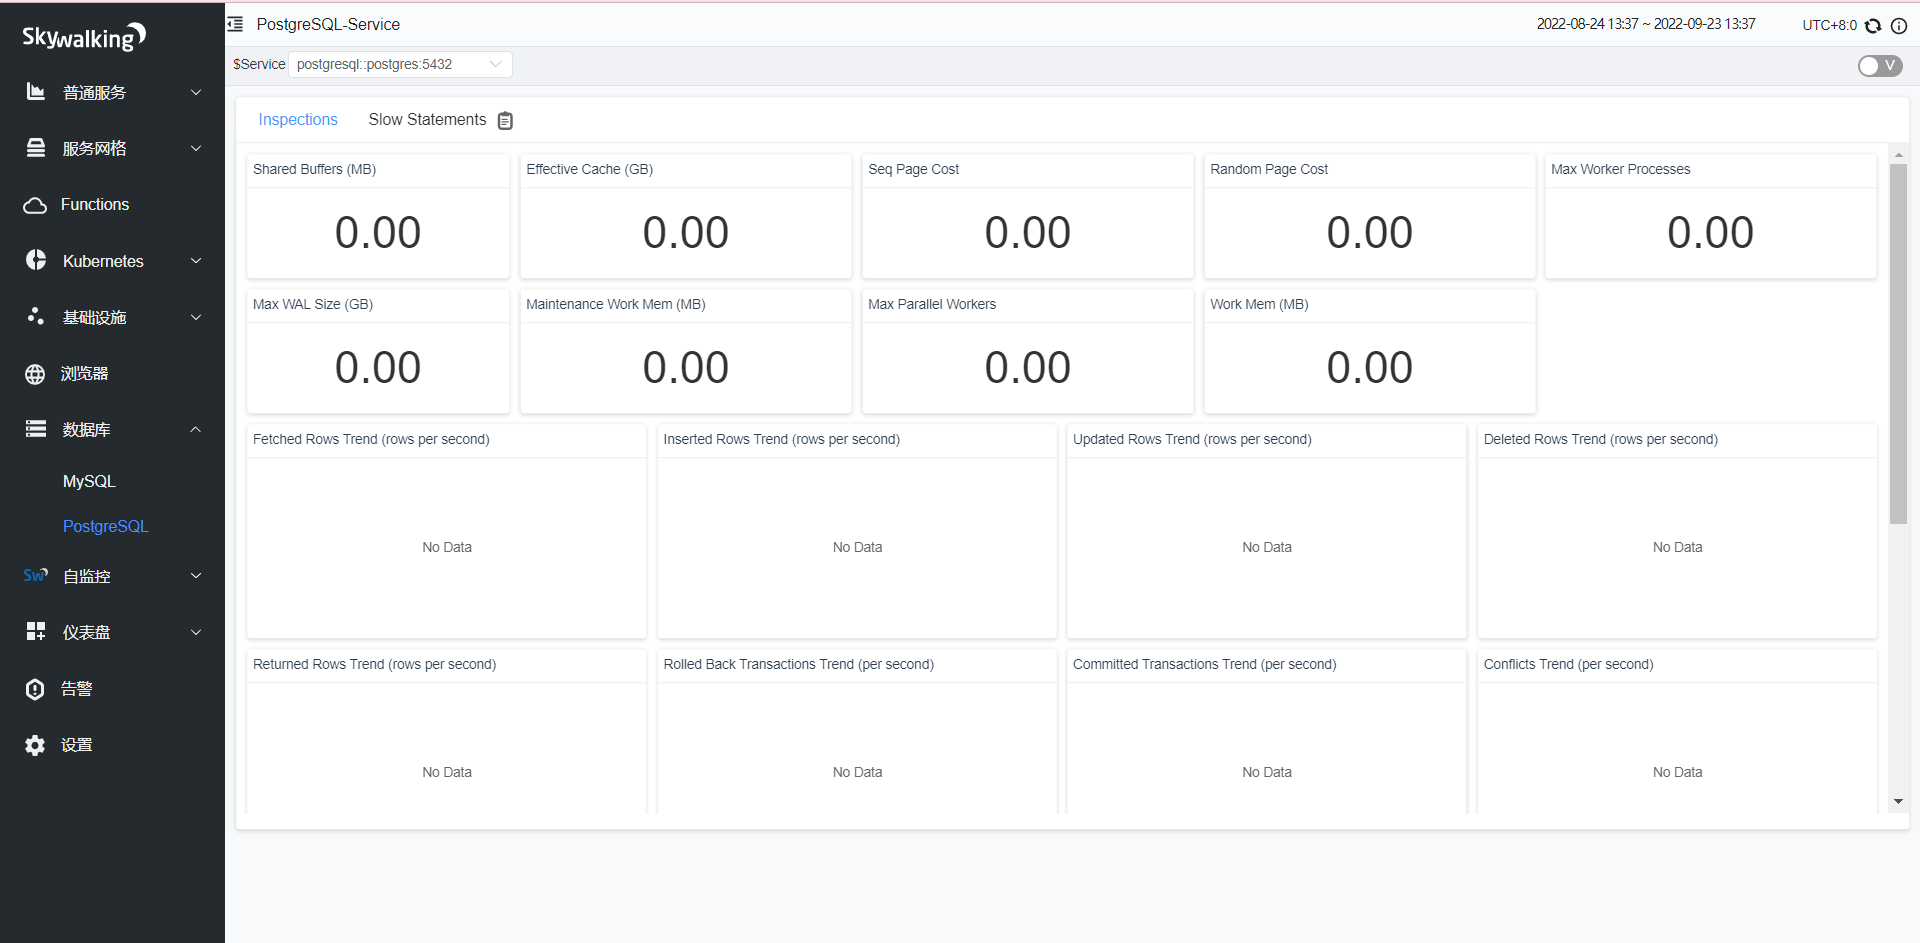Open the 设置 menu item
Viewport: 1920px width, 943px height.
coord(76,744)
